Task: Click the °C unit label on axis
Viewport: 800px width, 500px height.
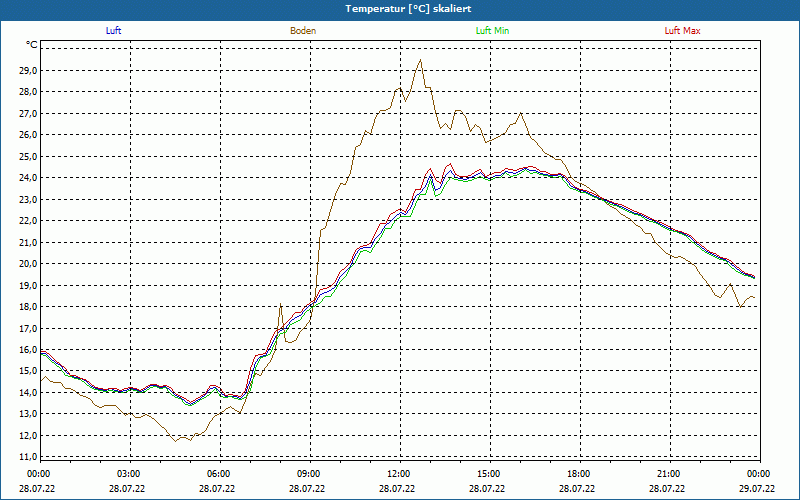Action: [32, 45]
